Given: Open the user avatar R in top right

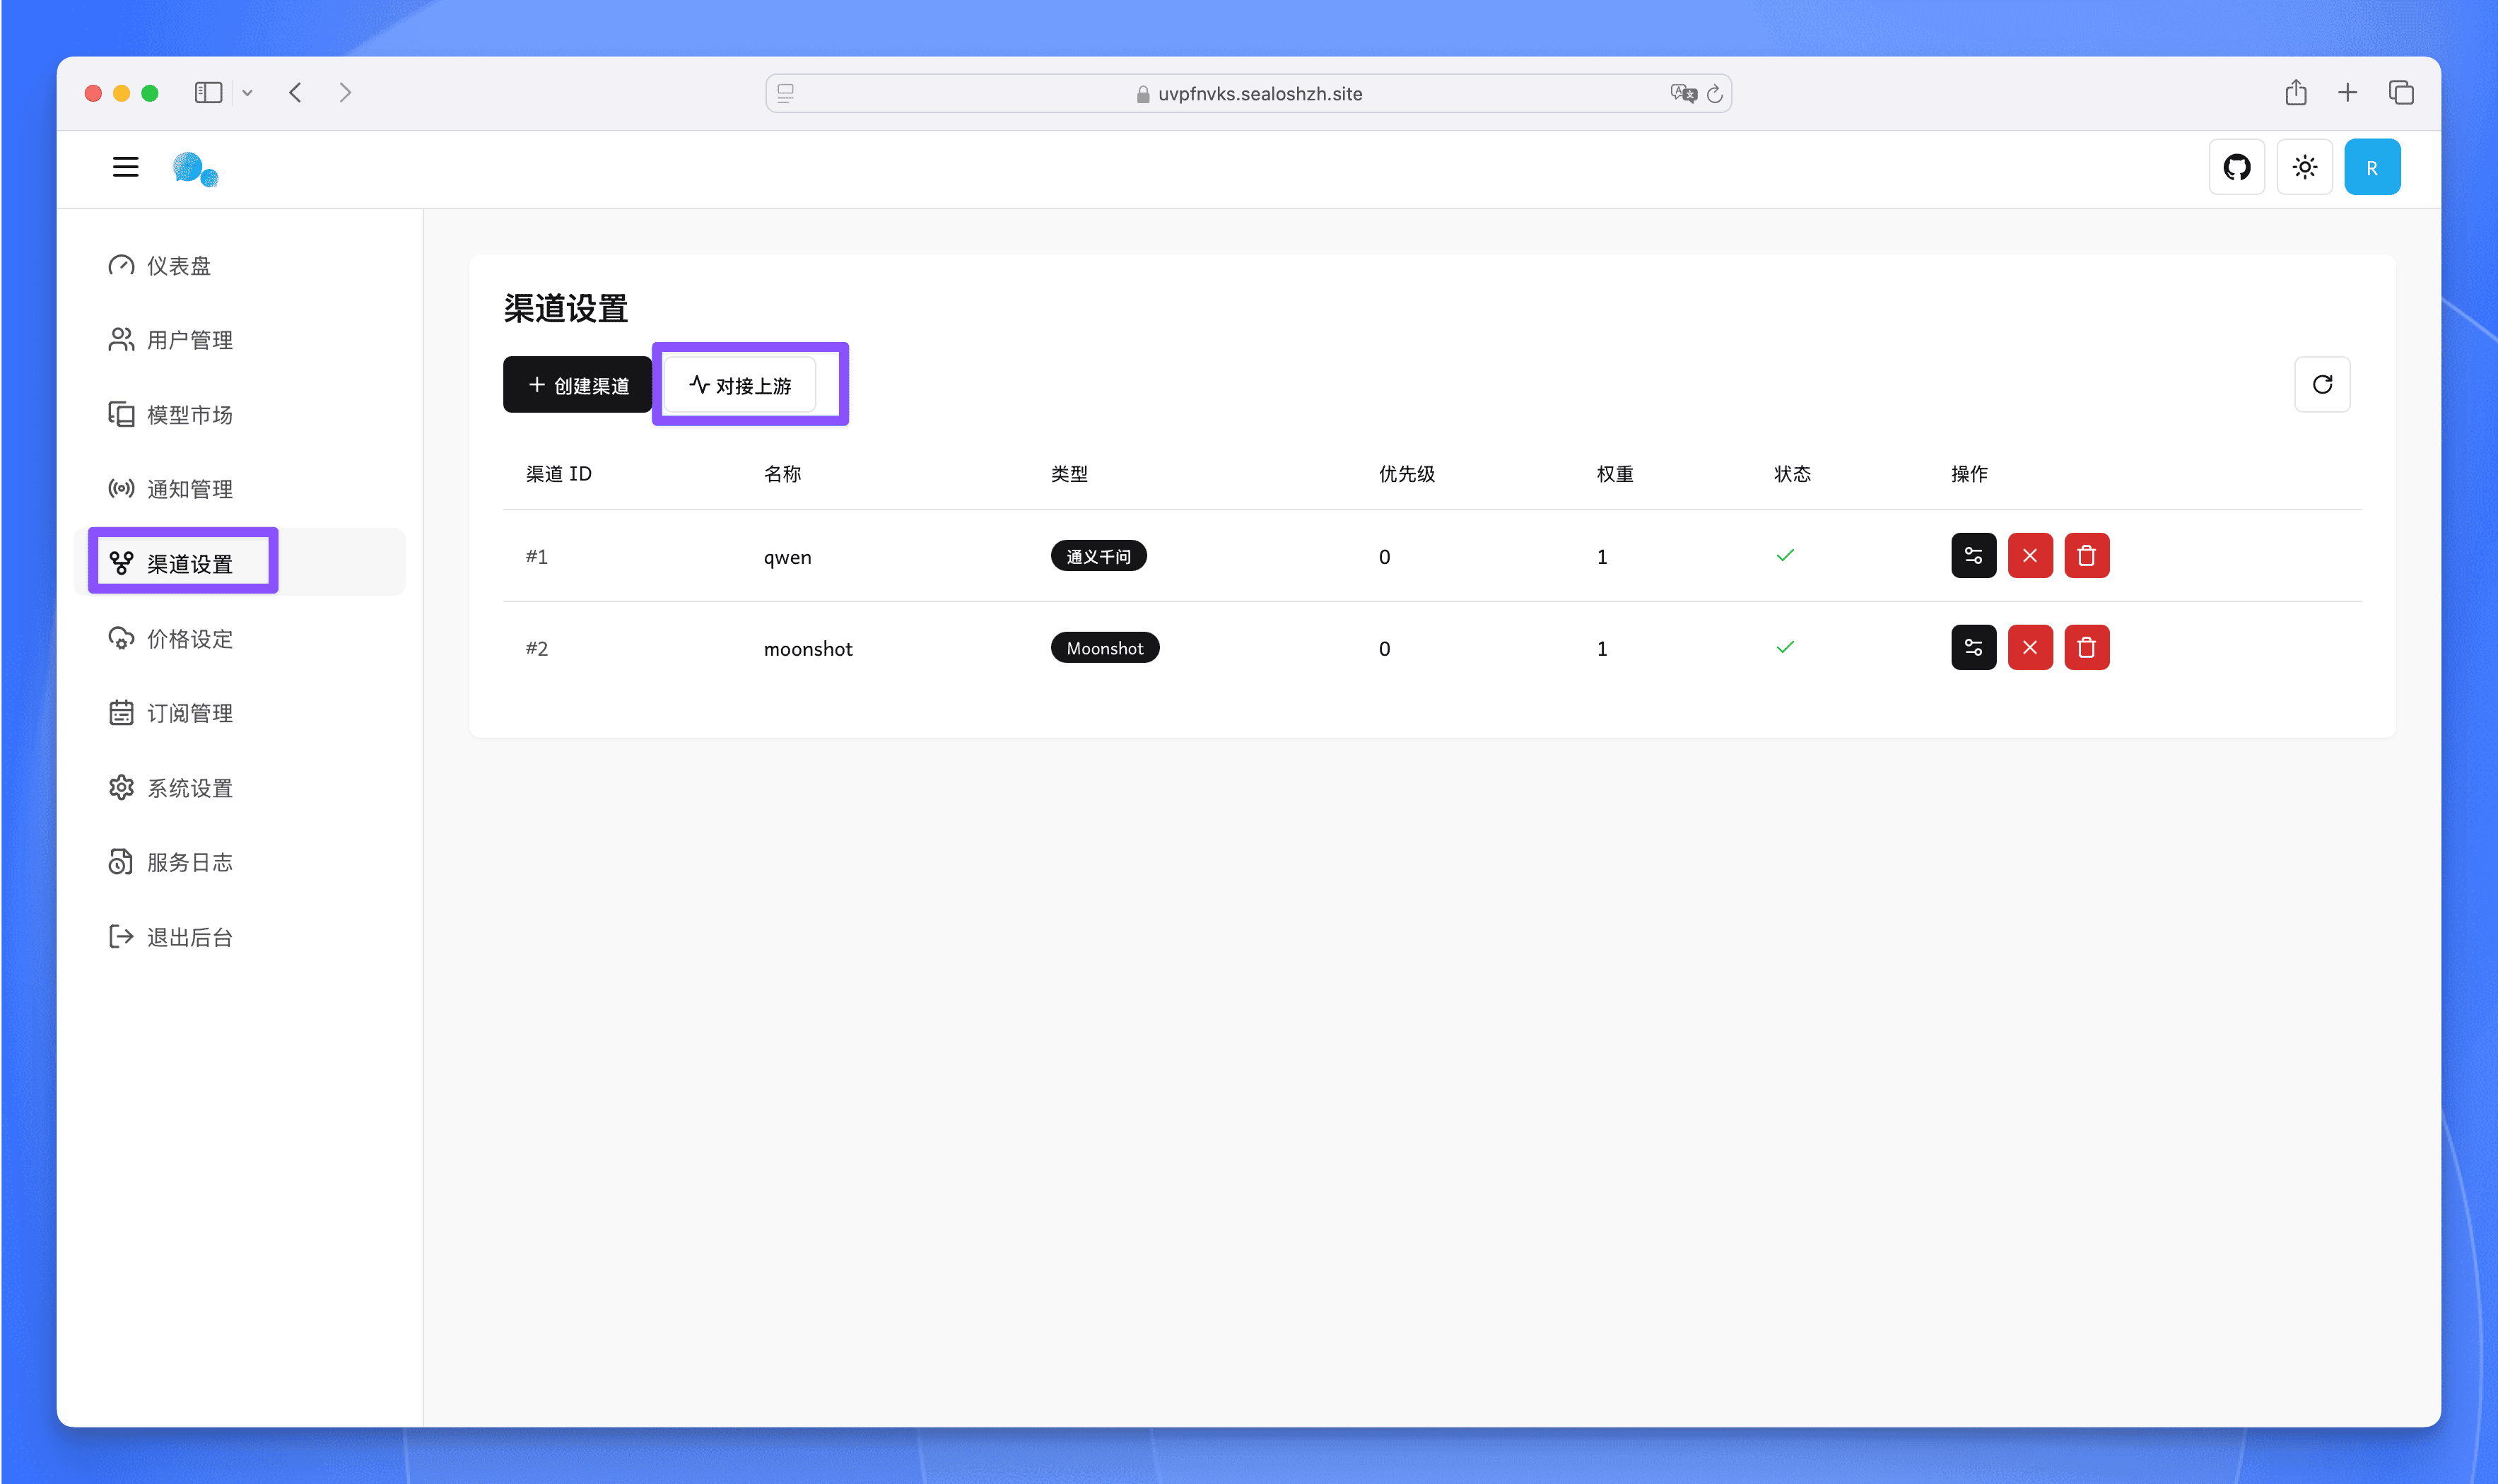Looking at the screenshot, I should coord(2371,166).
